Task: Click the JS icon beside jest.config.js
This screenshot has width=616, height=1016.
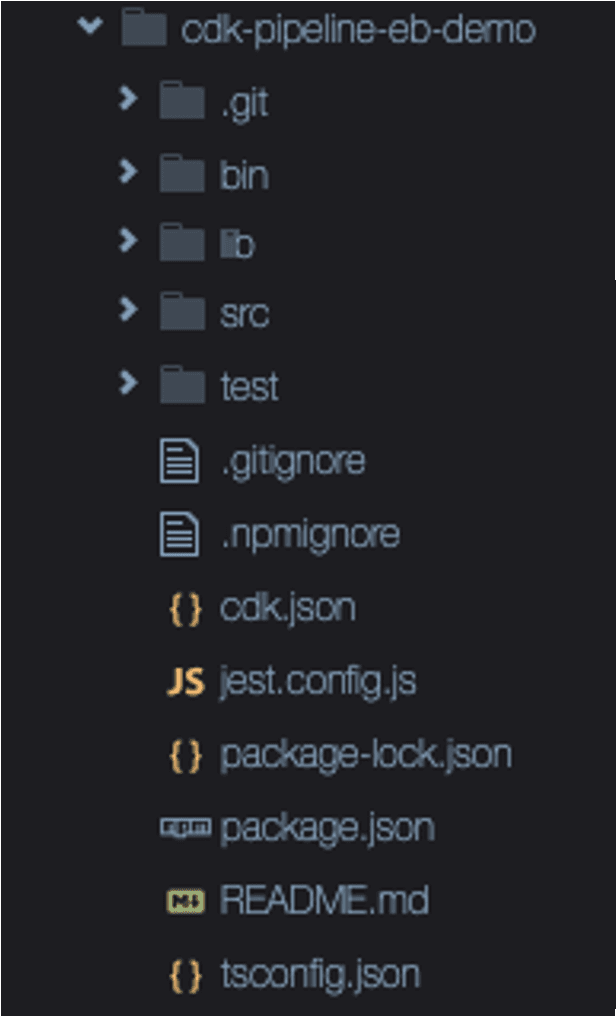Action: pyautogui.click(x=185, y=683)
